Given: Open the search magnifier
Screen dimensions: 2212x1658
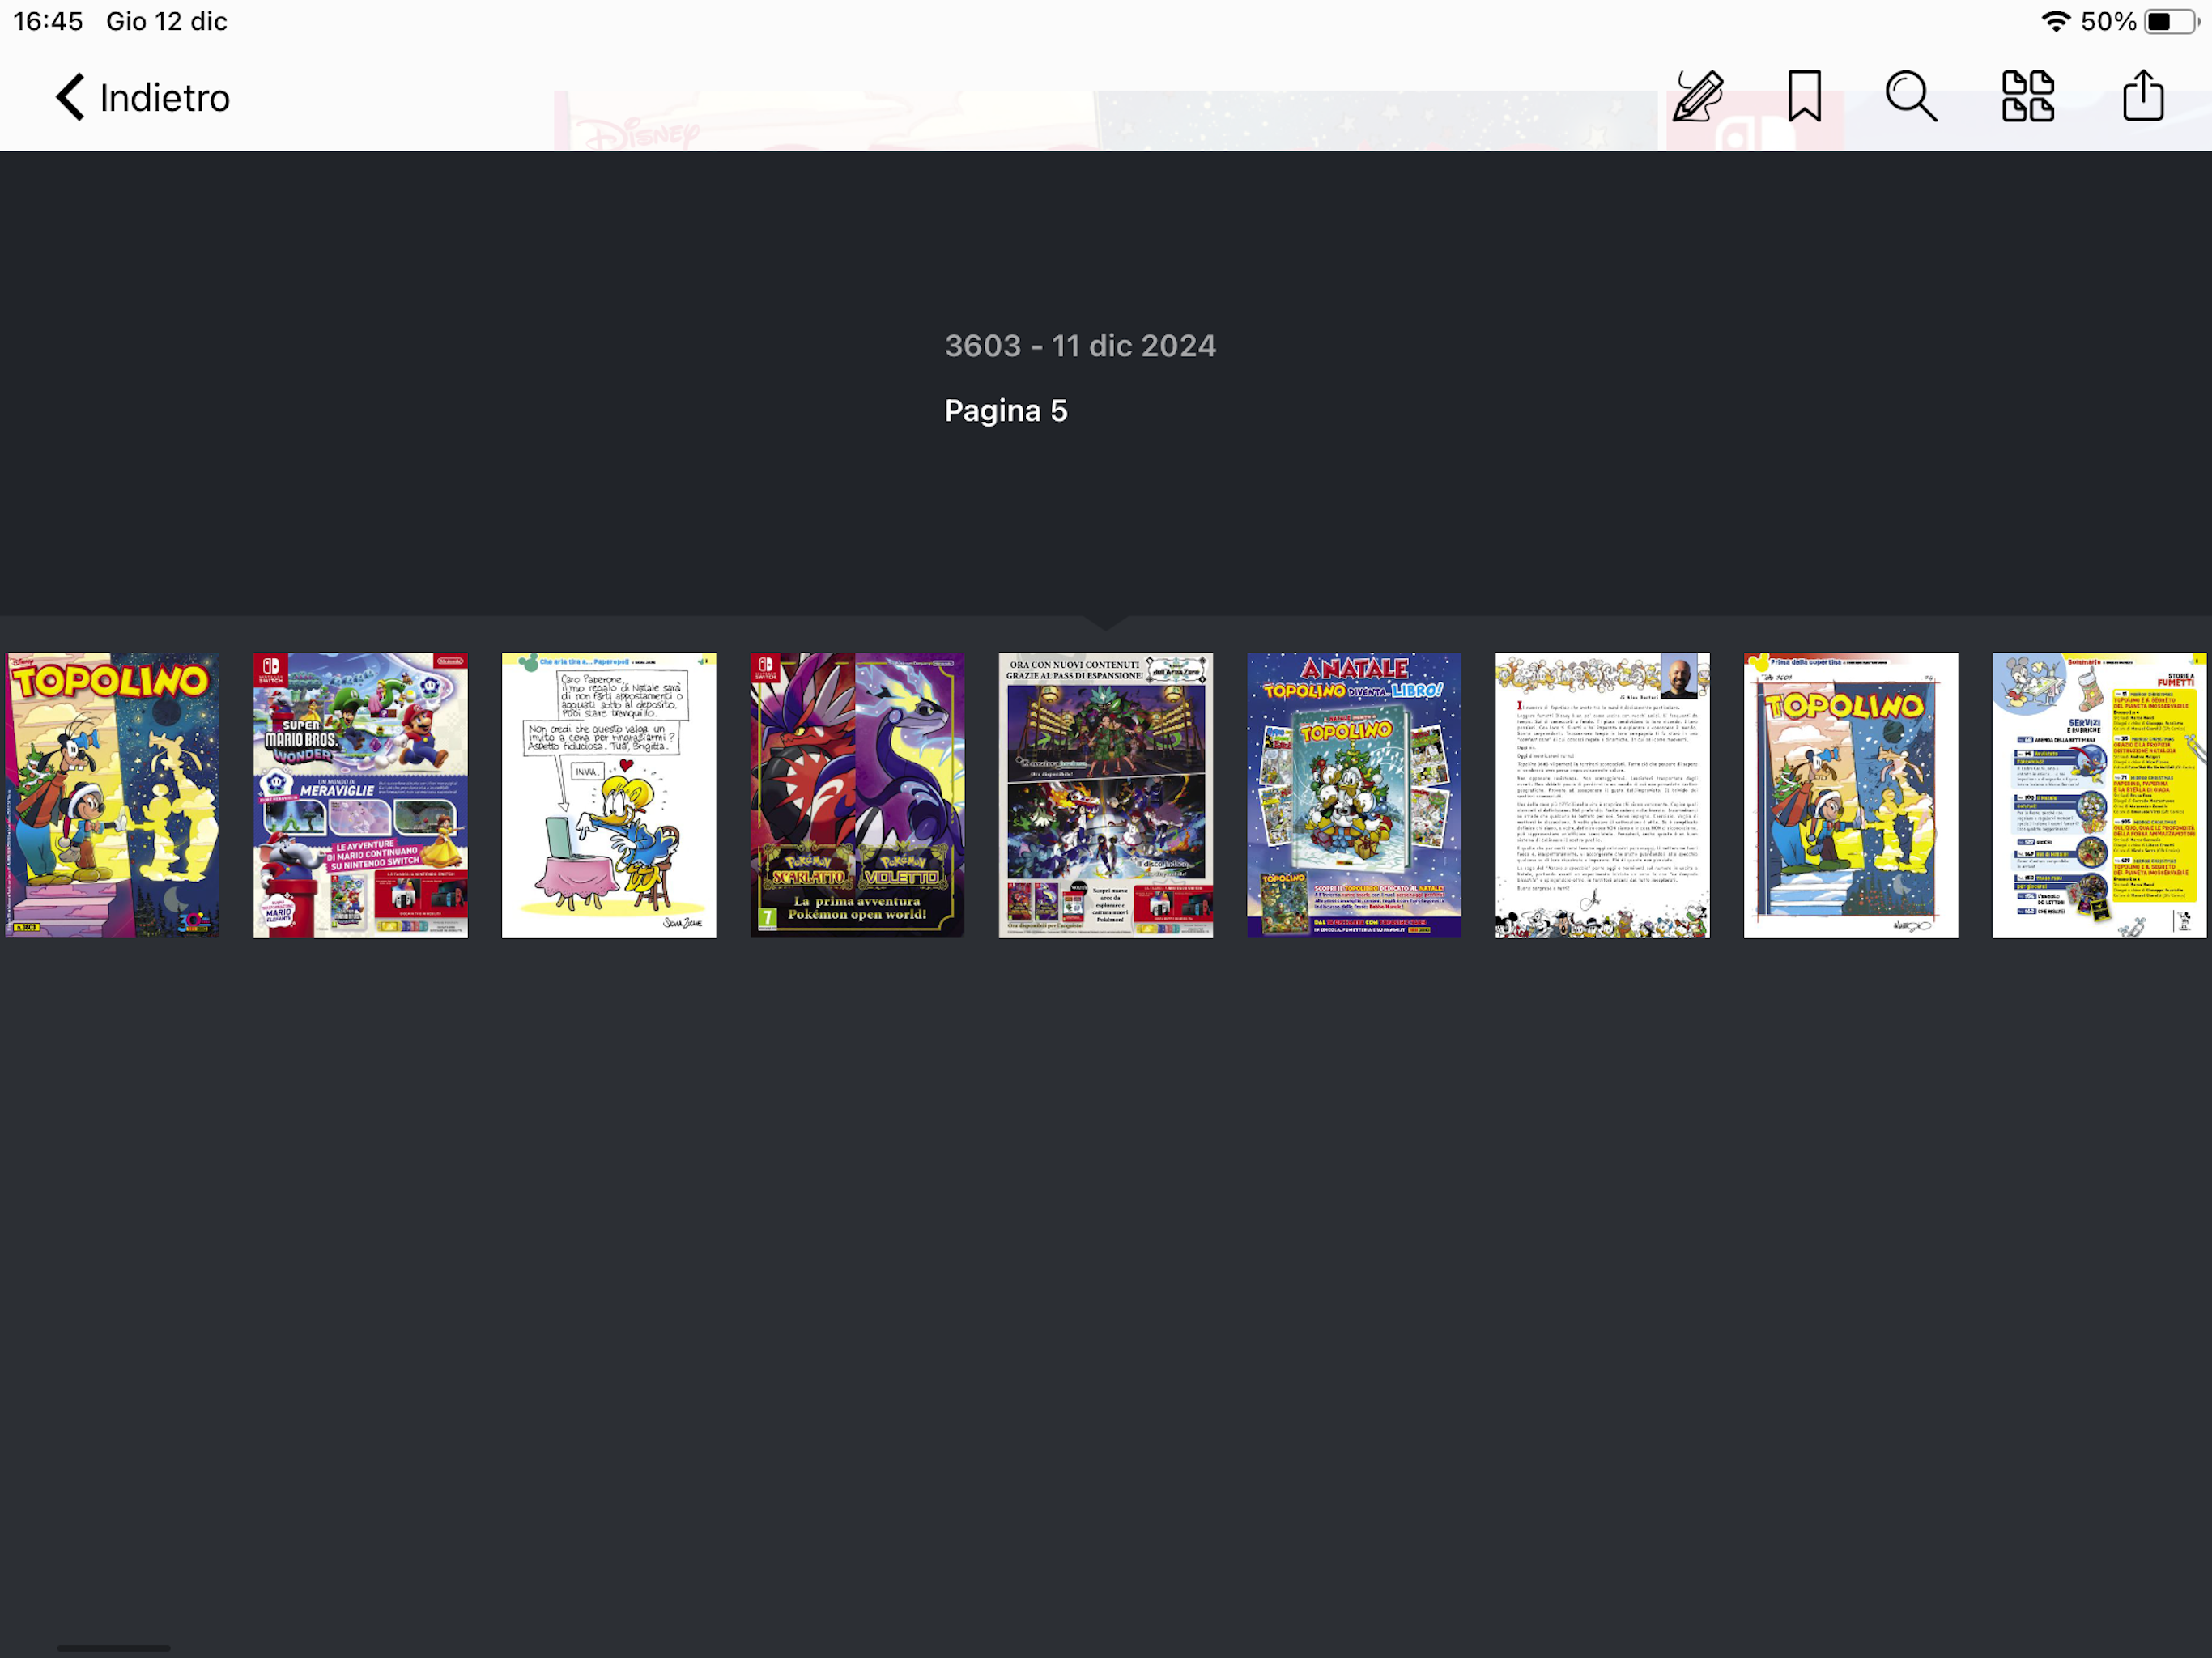Looking at the screenshot, I should point(1911,96).
